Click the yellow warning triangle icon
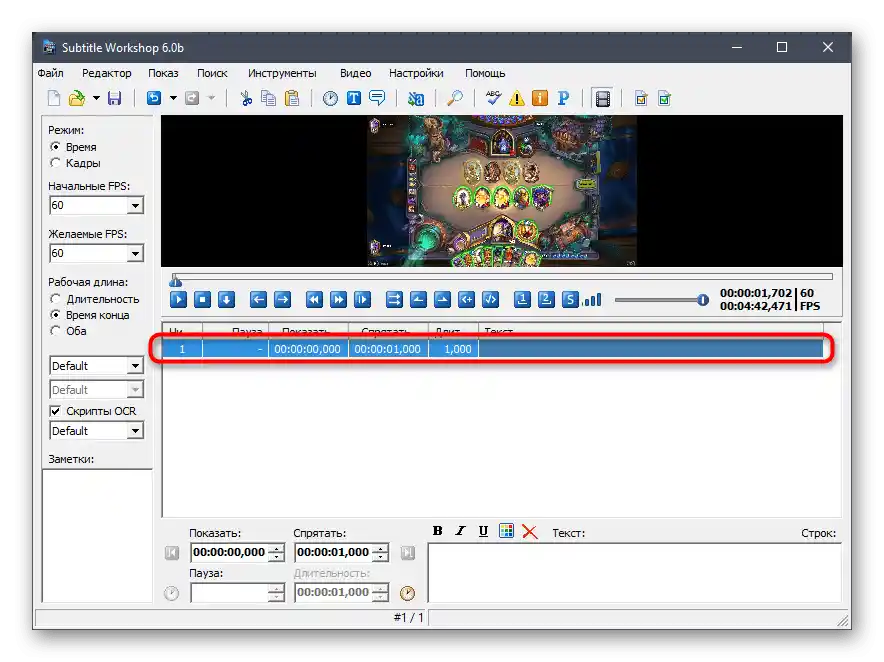The image size is (884, 662). coord(516,98)
